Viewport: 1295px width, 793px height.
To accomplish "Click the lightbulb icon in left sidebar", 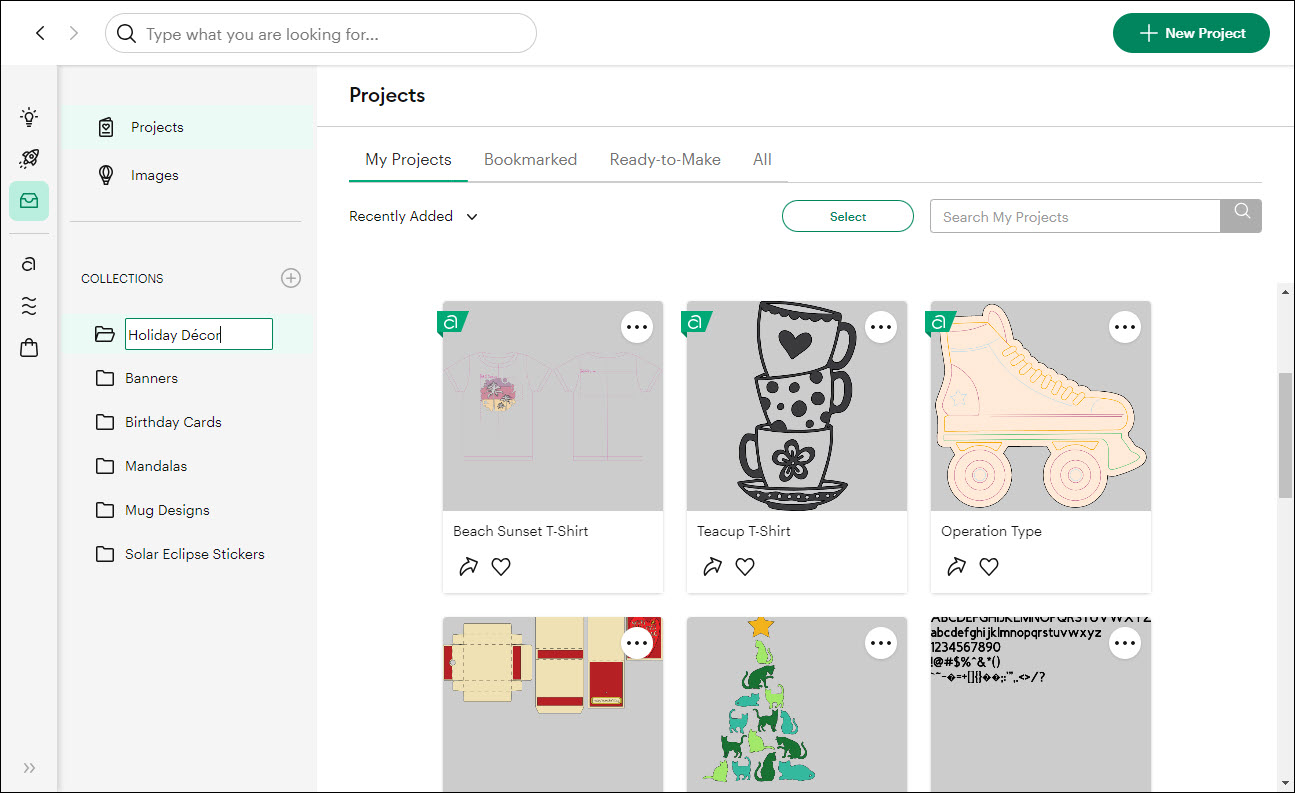I will coord(29,117).
